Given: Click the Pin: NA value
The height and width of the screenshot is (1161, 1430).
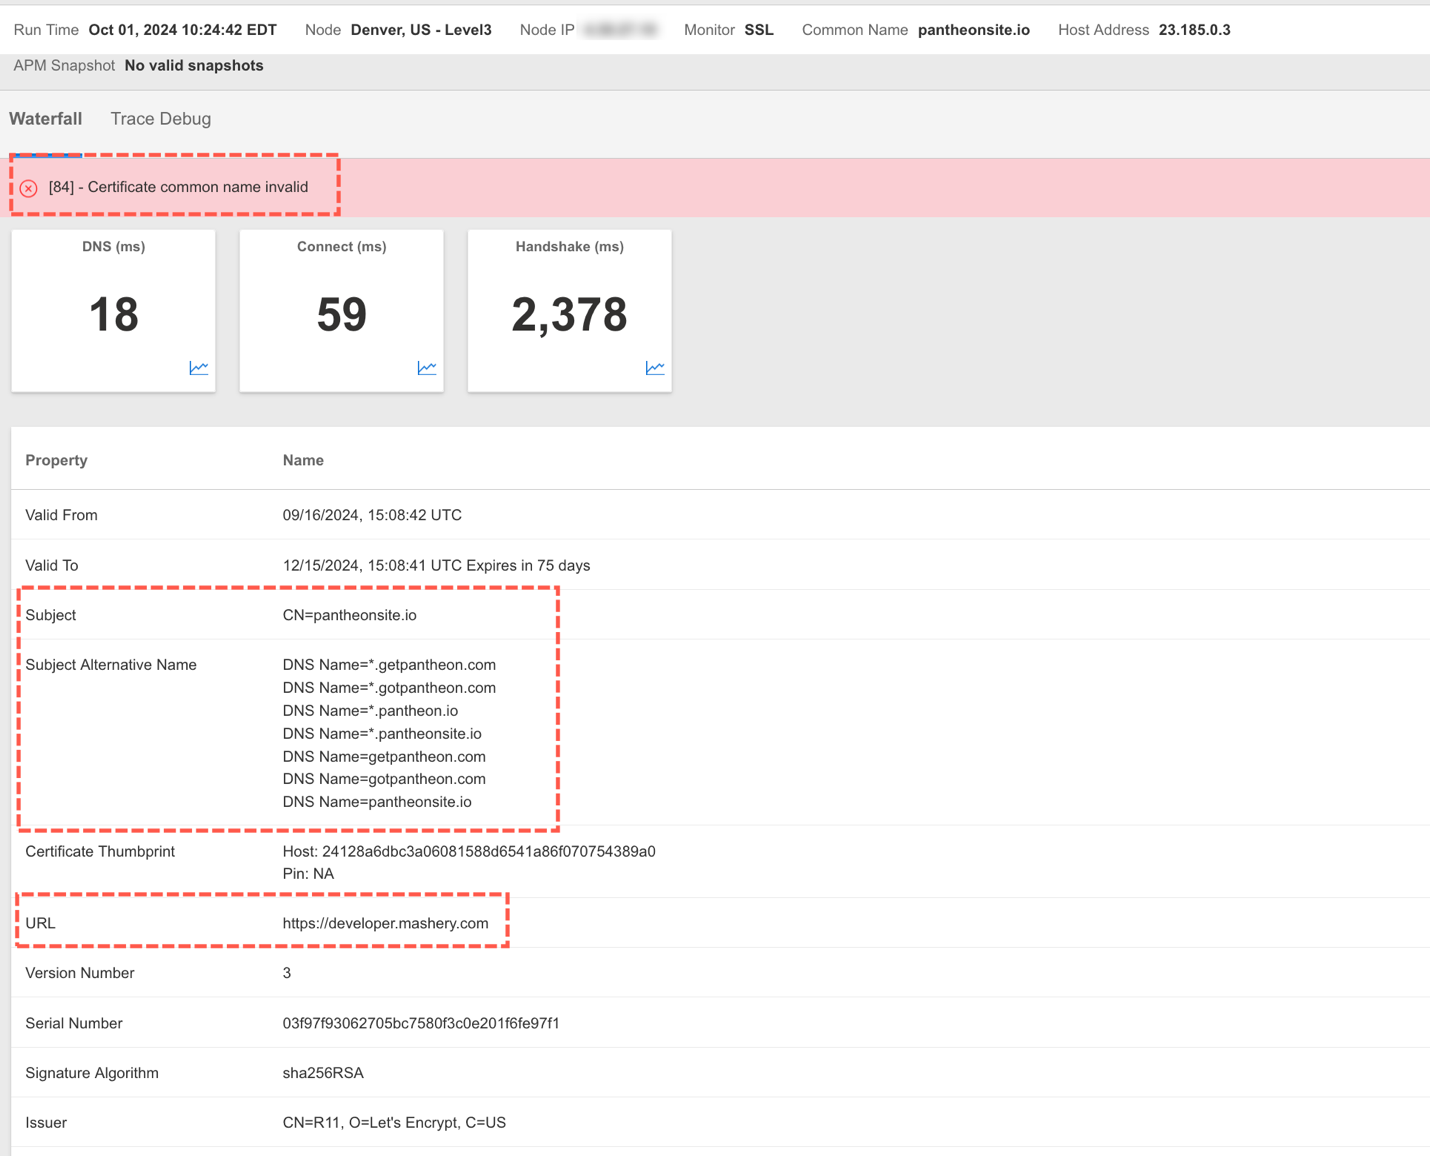Looking at the screenshot, I should coord(308,874).
